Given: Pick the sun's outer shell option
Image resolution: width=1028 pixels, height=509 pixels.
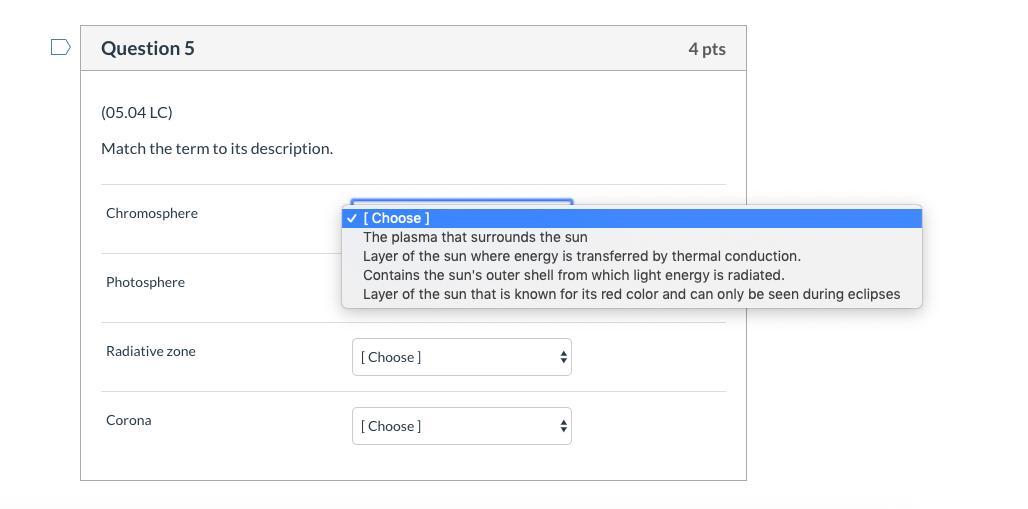Looking at the screenshot, I should pyautogui.click(x=573, y=275).
